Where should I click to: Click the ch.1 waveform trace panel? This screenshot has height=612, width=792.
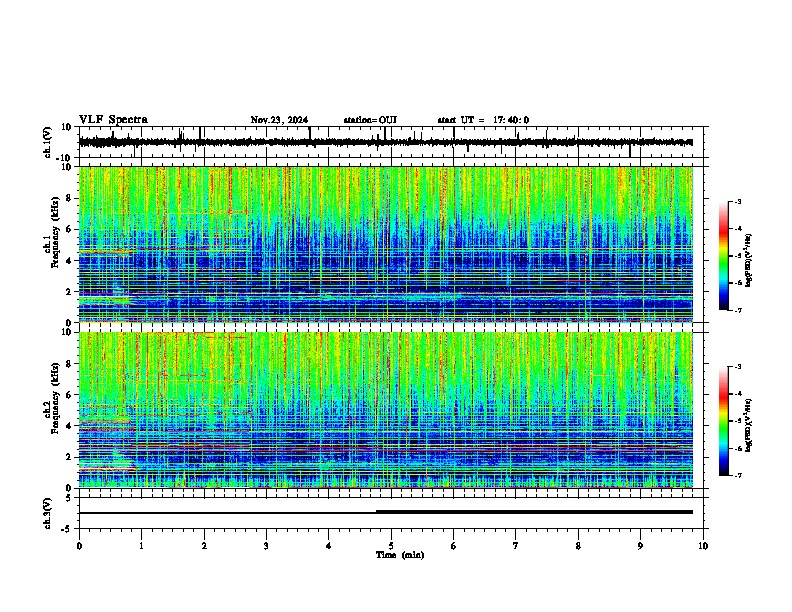pyautogui.click(x=393, y=142)
